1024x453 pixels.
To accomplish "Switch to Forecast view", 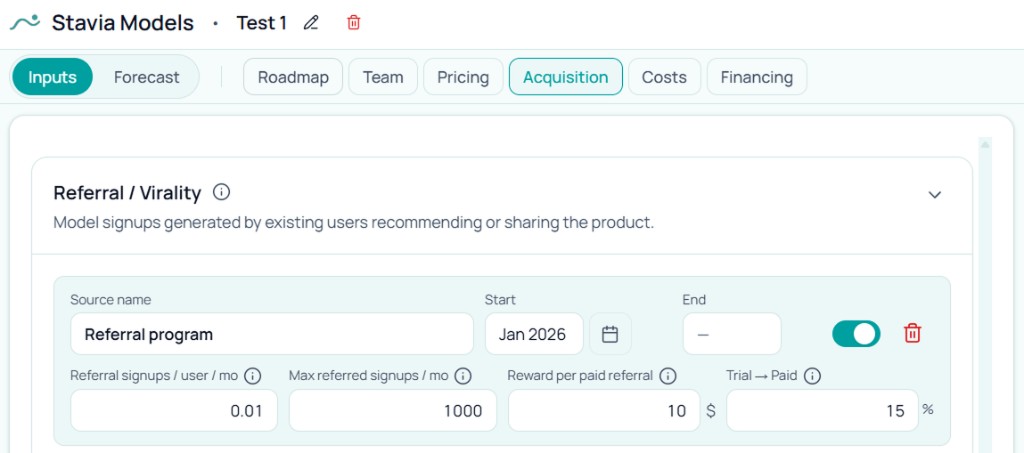I will click(146, 77).
